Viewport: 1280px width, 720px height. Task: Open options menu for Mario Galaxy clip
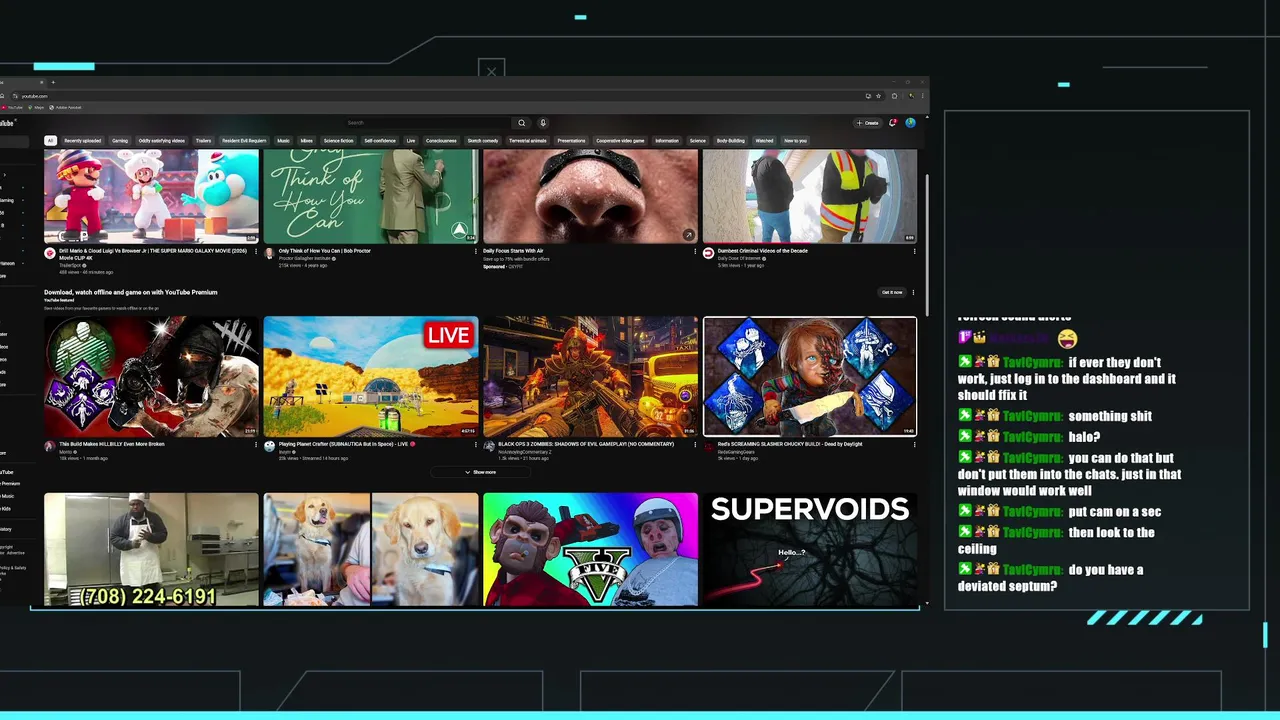coord(255,251)
